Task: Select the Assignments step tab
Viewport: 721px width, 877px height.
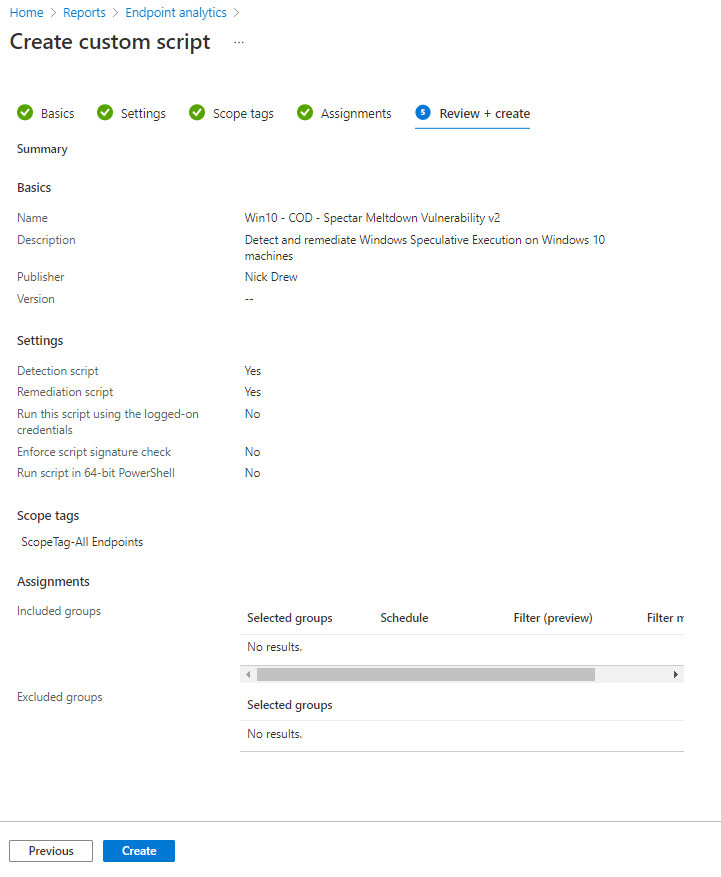Action: coord(355,114)
